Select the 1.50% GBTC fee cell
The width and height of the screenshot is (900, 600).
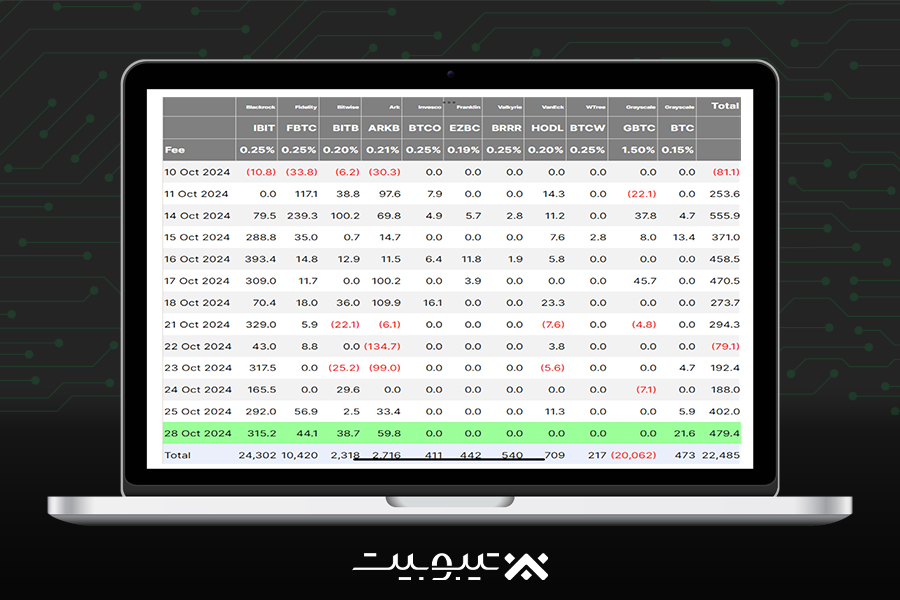[x=638, y=150]
